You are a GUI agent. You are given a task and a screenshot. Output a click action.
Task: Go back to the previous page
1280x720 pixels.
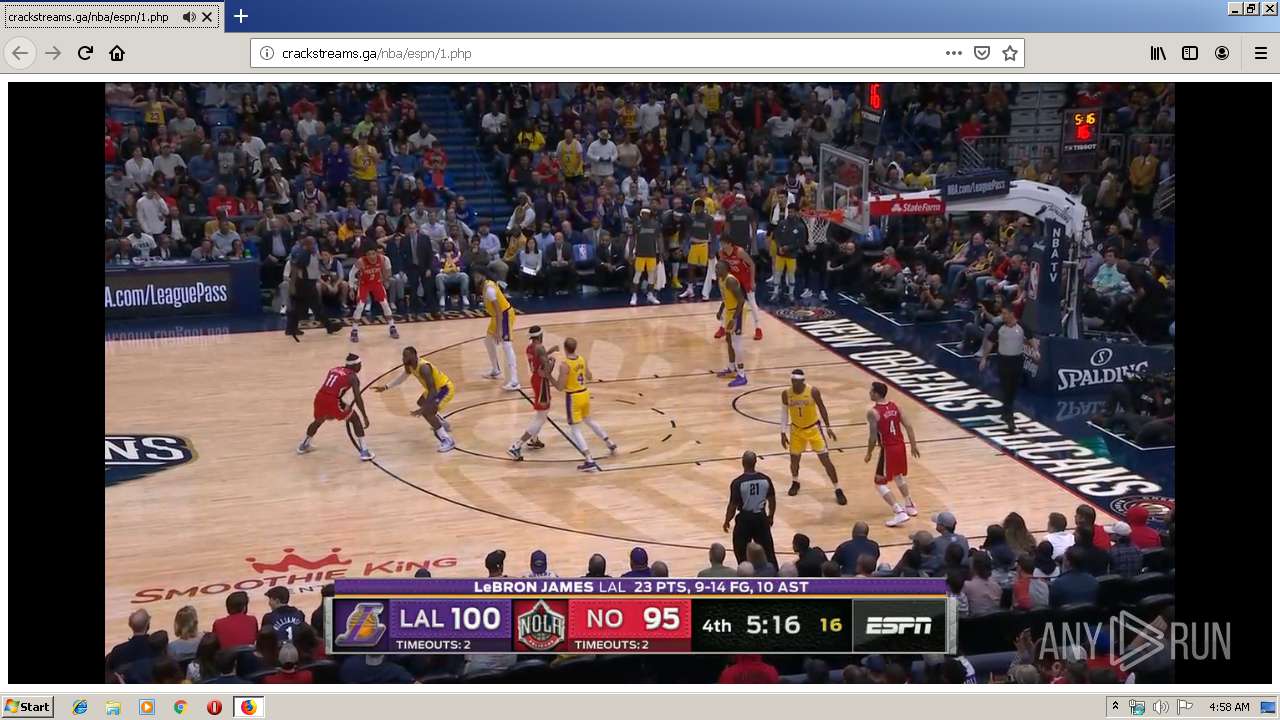(20, 53)
